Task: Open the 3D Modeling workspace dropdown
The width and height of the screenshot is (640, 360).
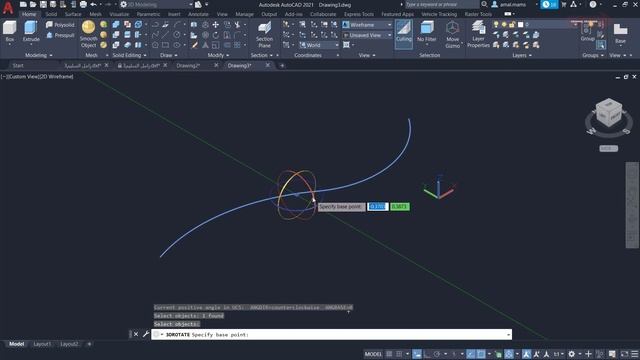Action: click(157, 4)
